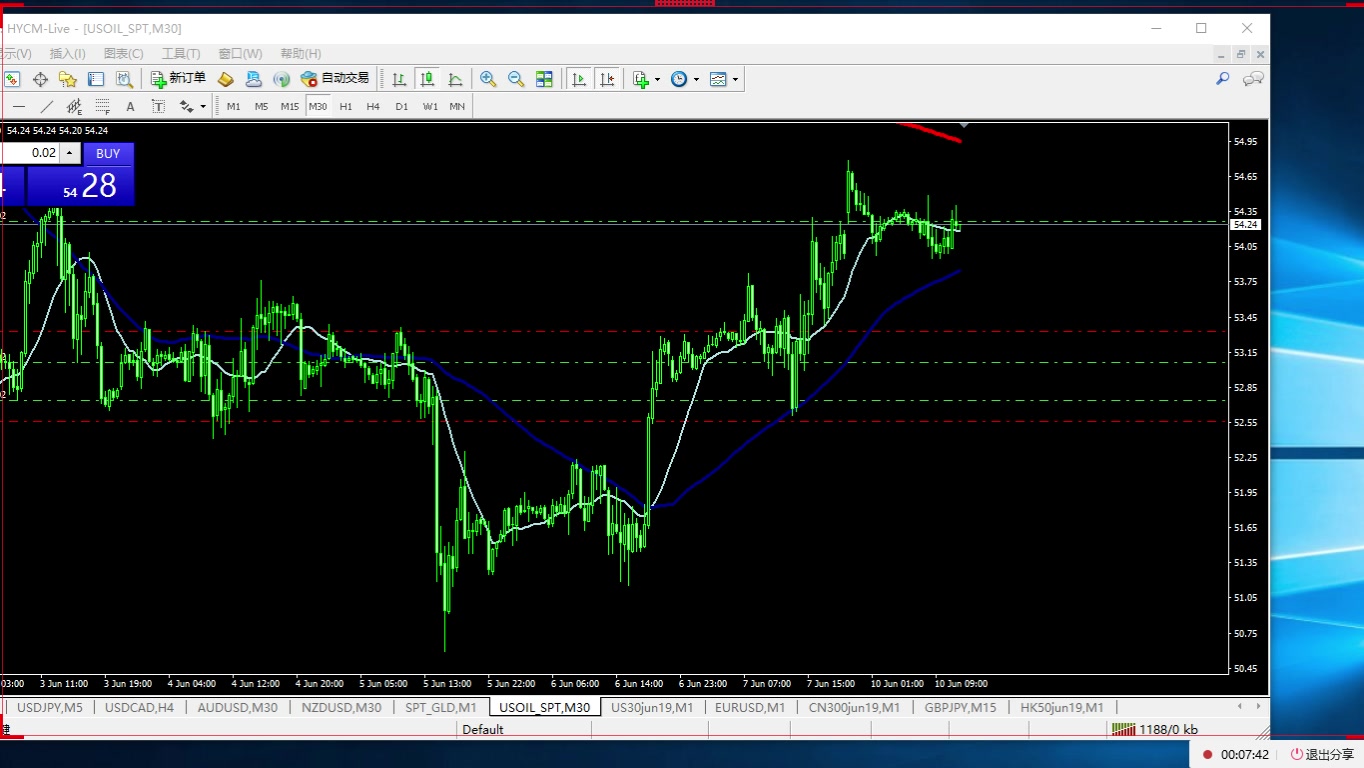Screen dimensions: 1364x768
Task: Switch timeframe to W1
Action: [x=430, y=106]
